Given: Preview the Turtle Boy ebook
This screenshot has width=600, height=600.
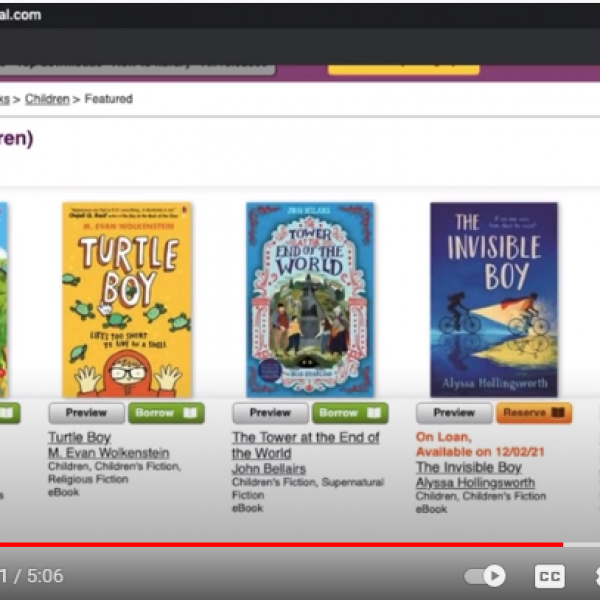Looking at the screenshot, I should [x=86, y=413].
